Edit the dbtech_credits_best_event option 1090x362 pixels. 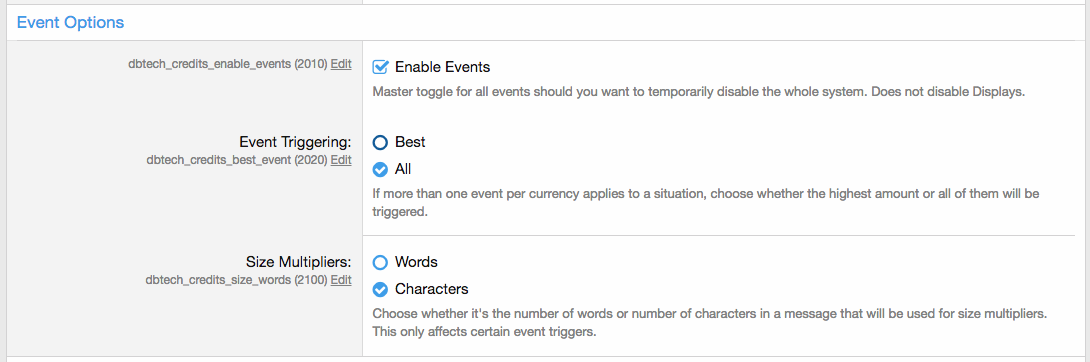click(x=341, y=160)
